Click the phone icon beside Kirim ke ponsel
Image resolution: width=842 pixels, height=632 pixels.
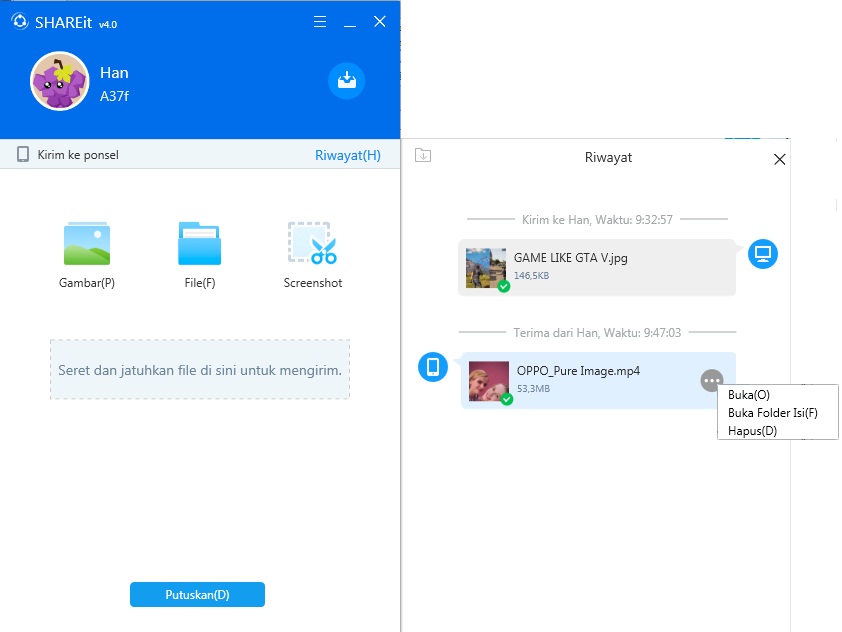tap(23, 155)
